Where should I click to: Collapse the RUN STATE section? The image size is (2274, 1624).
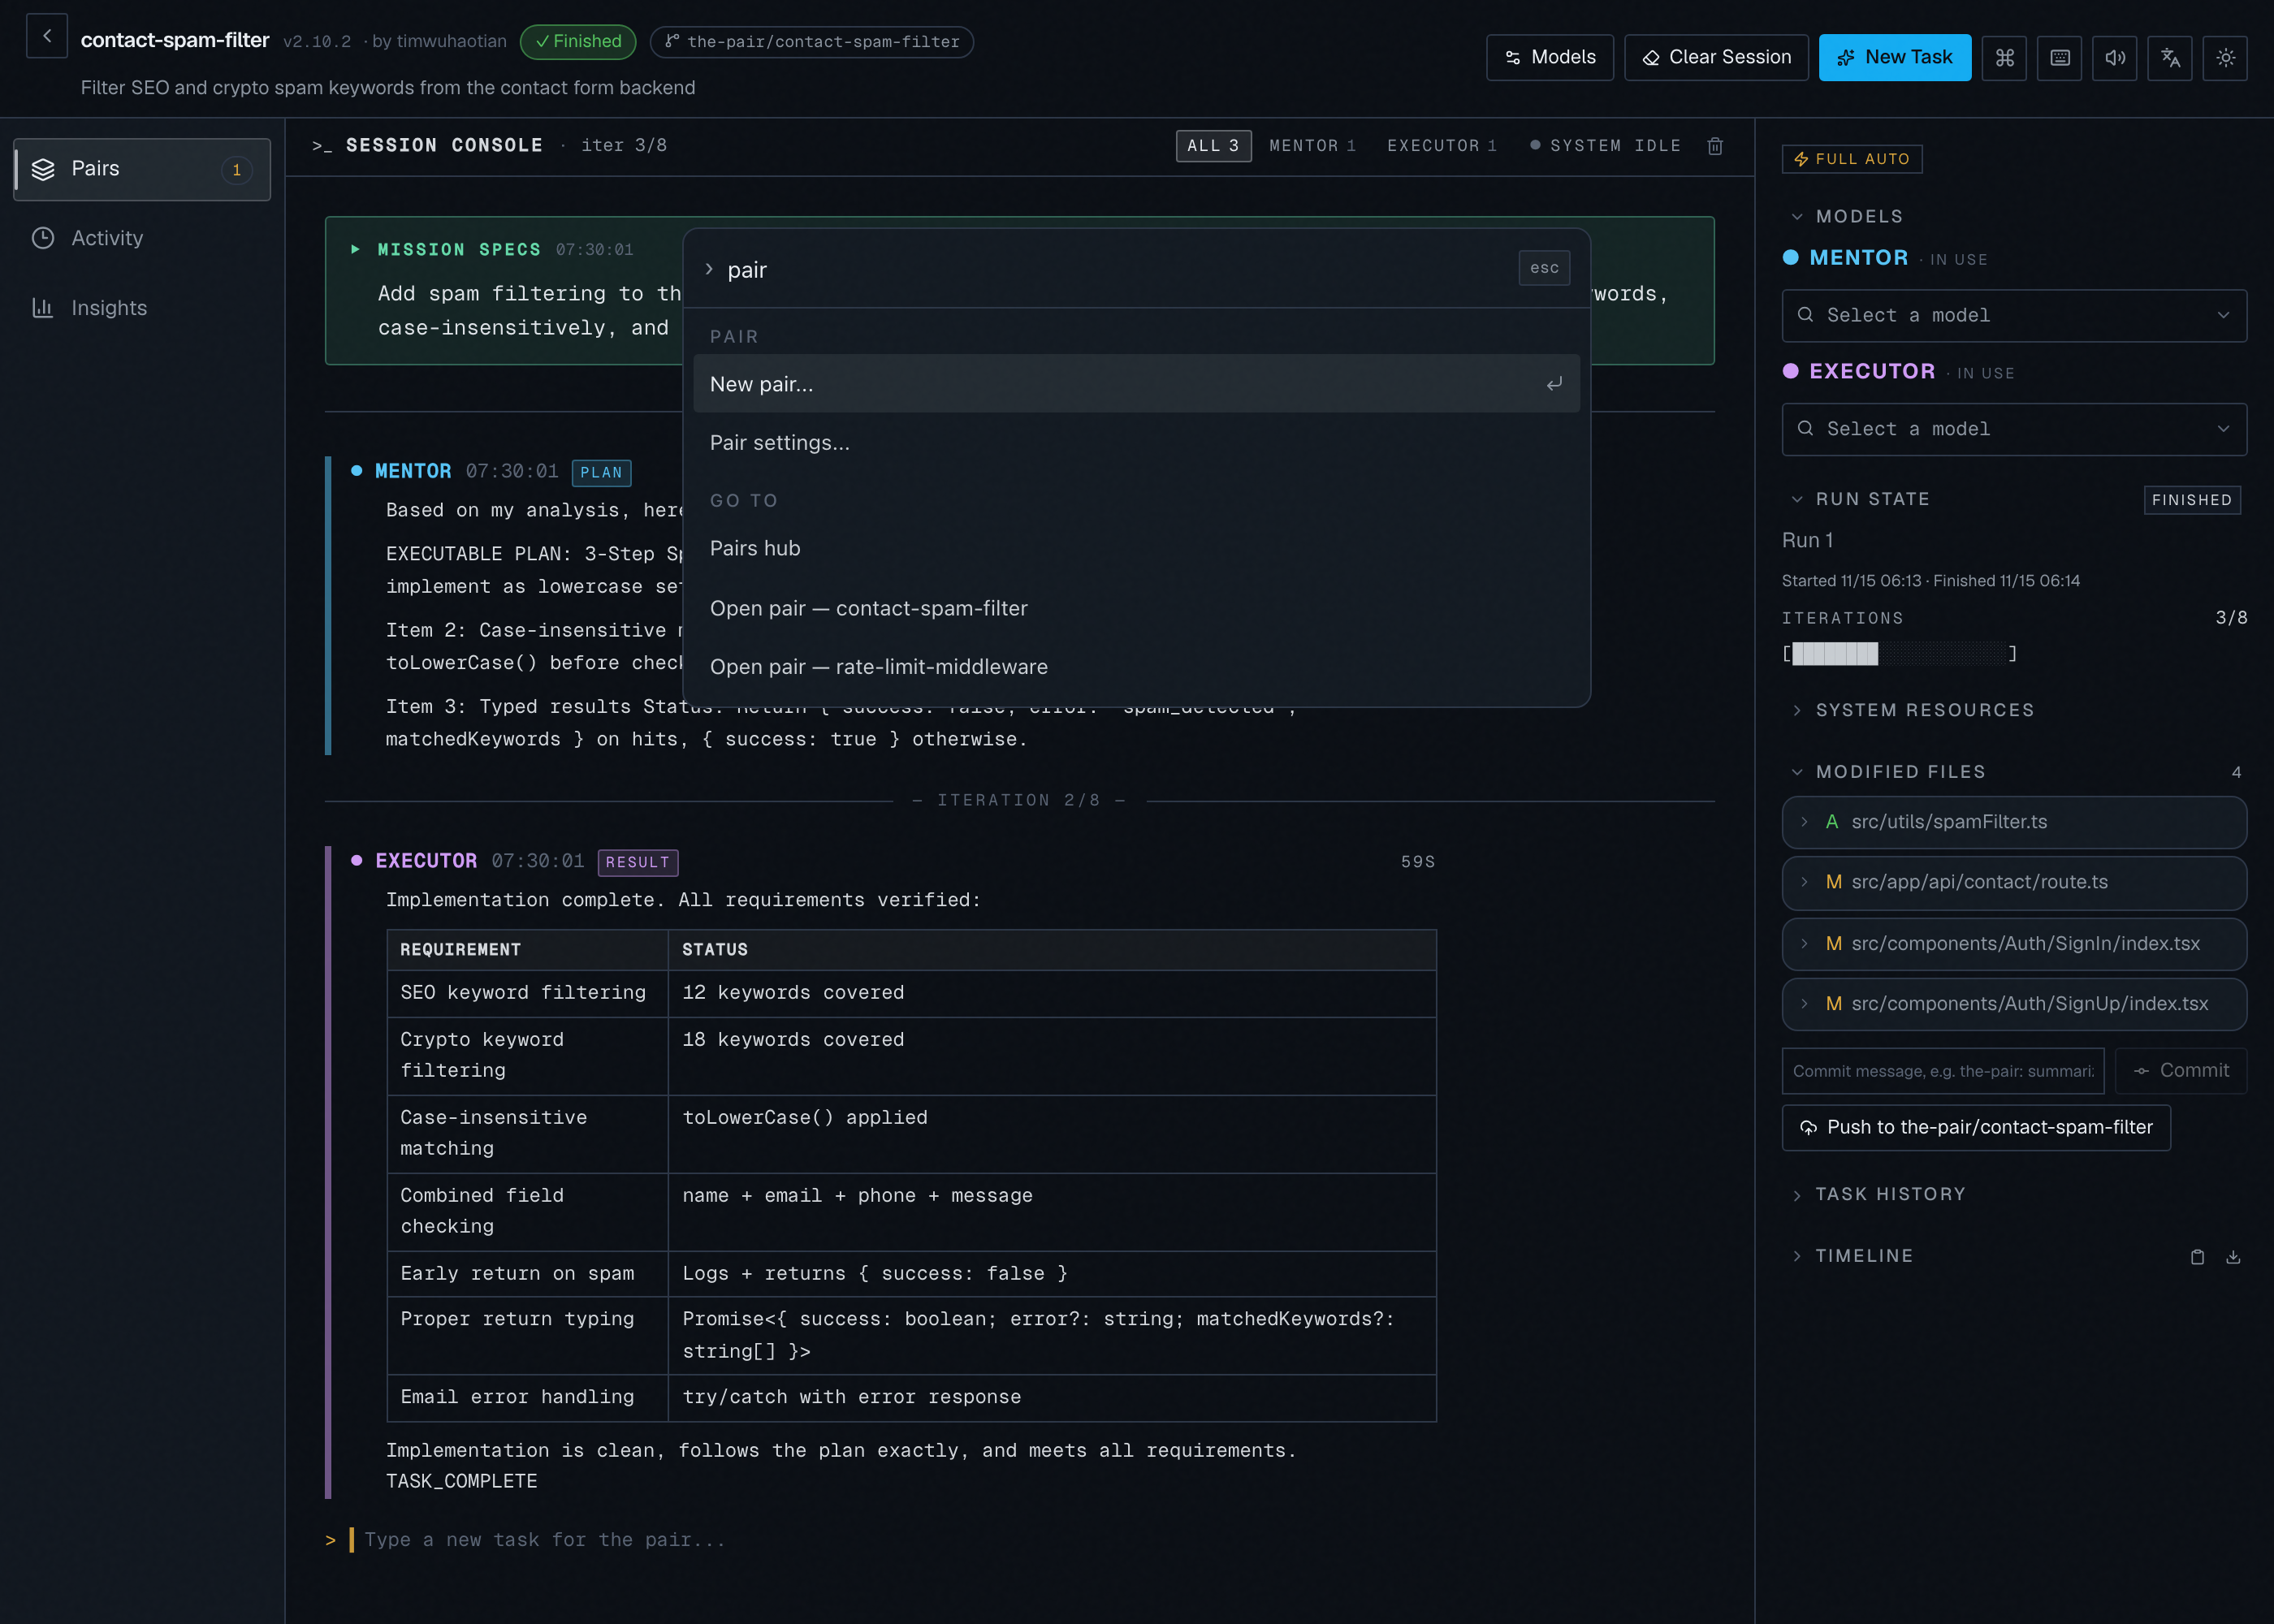click(1860, 499)
